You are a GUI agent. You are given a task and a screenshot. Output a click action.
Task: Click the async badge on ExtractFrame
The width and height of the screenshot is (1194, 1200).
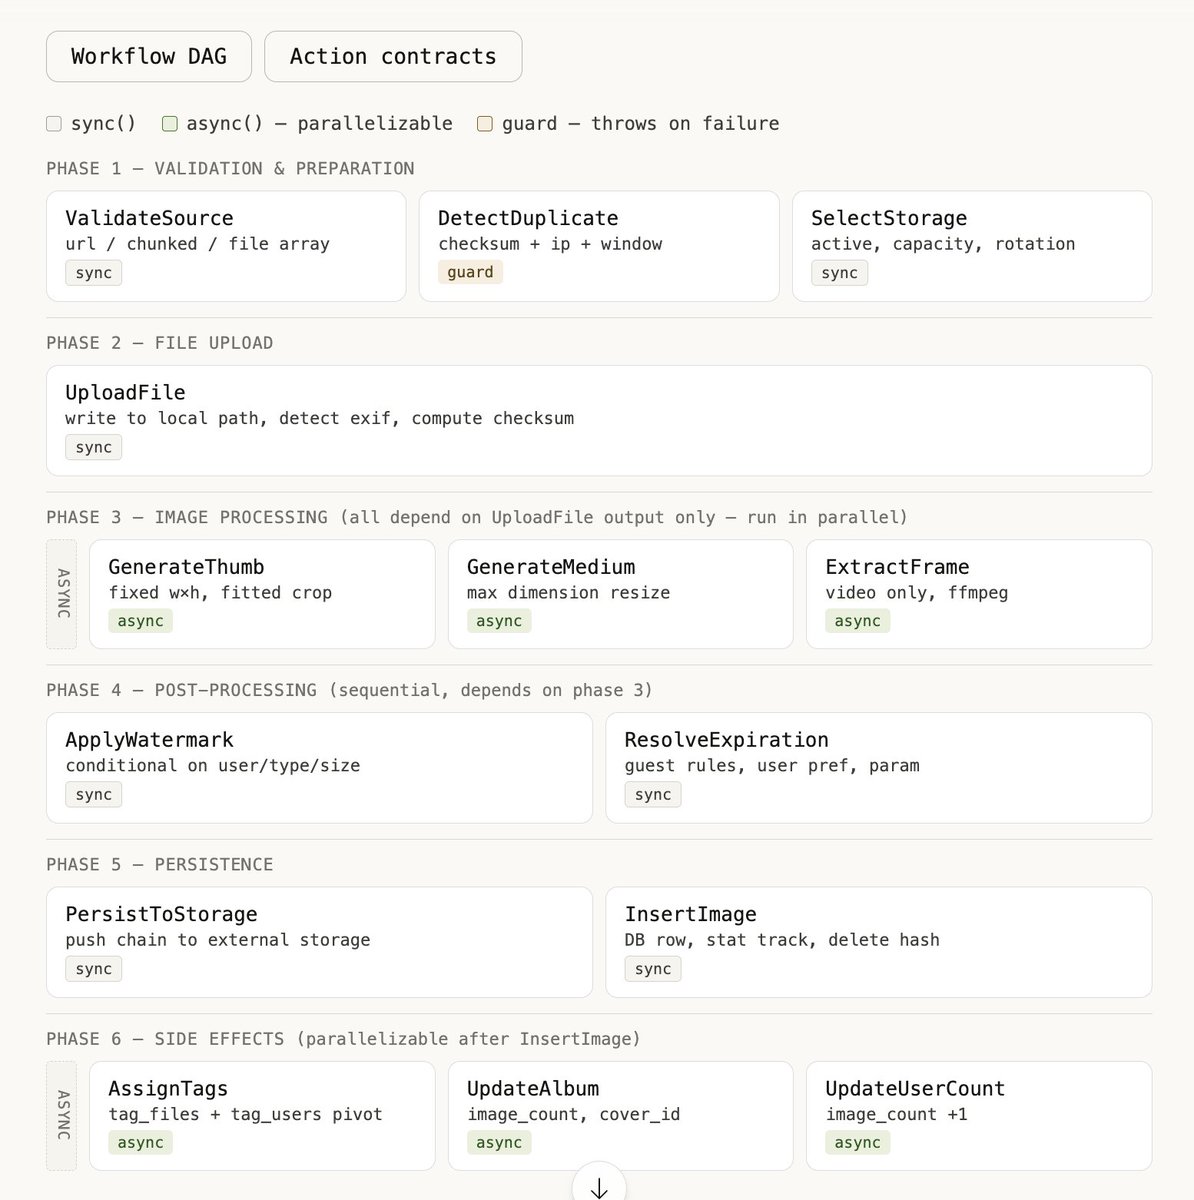coord(858,621)
